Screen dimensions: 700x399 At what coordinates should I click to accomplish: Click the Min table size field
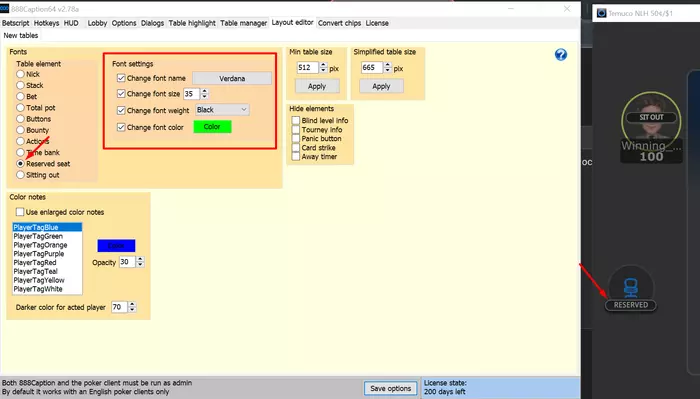308,68
